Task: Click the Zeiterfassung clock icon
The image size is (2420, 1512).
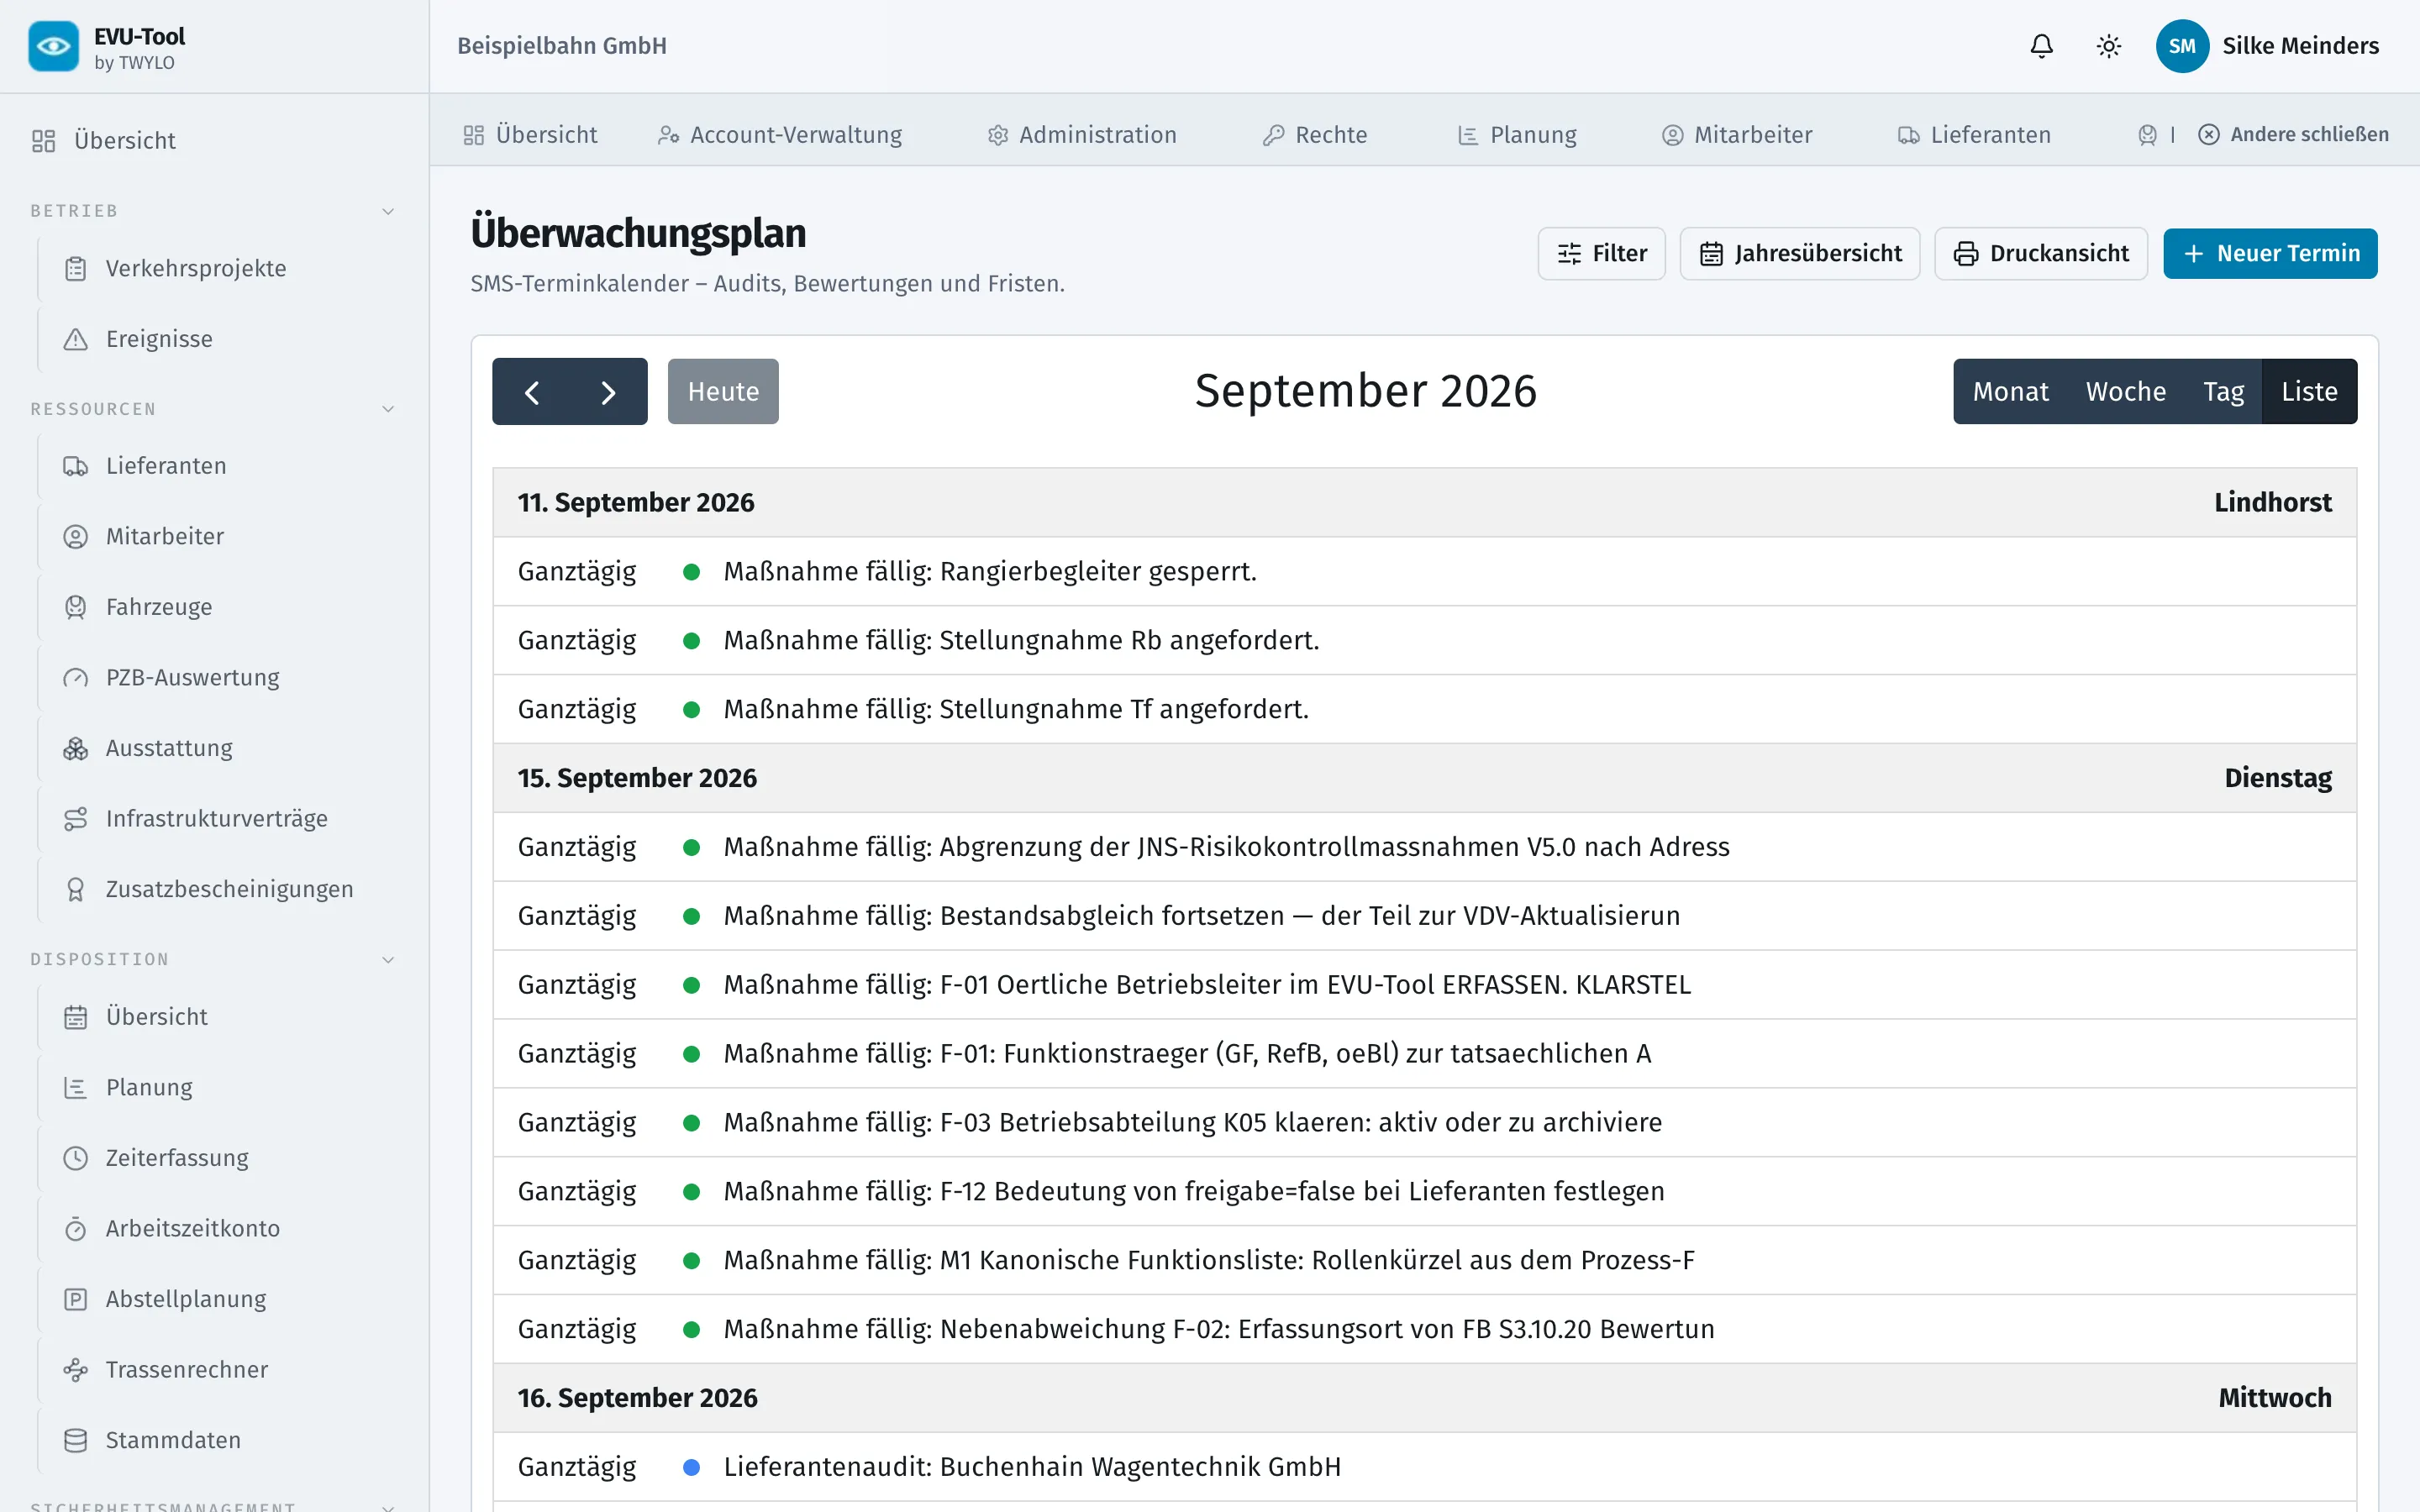Action: coord(76,1158)
